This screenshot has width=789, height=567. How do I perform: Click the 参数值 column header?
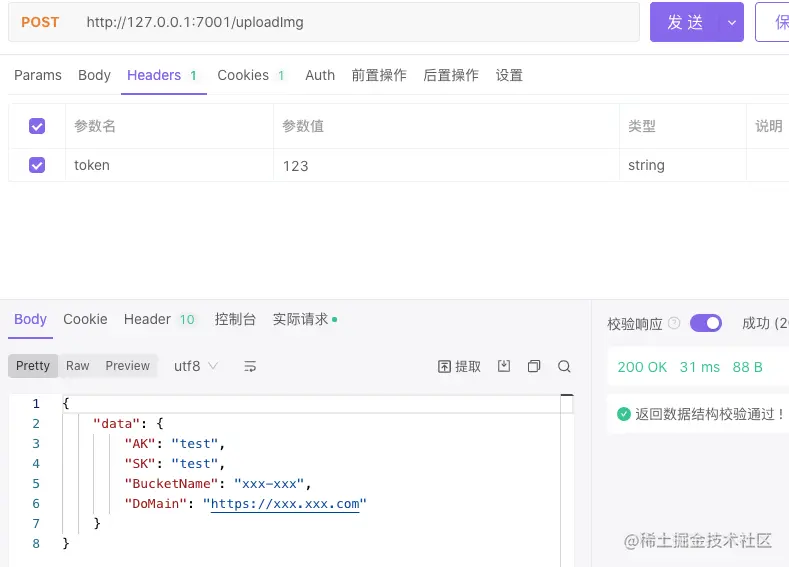[x=302, y=126]
